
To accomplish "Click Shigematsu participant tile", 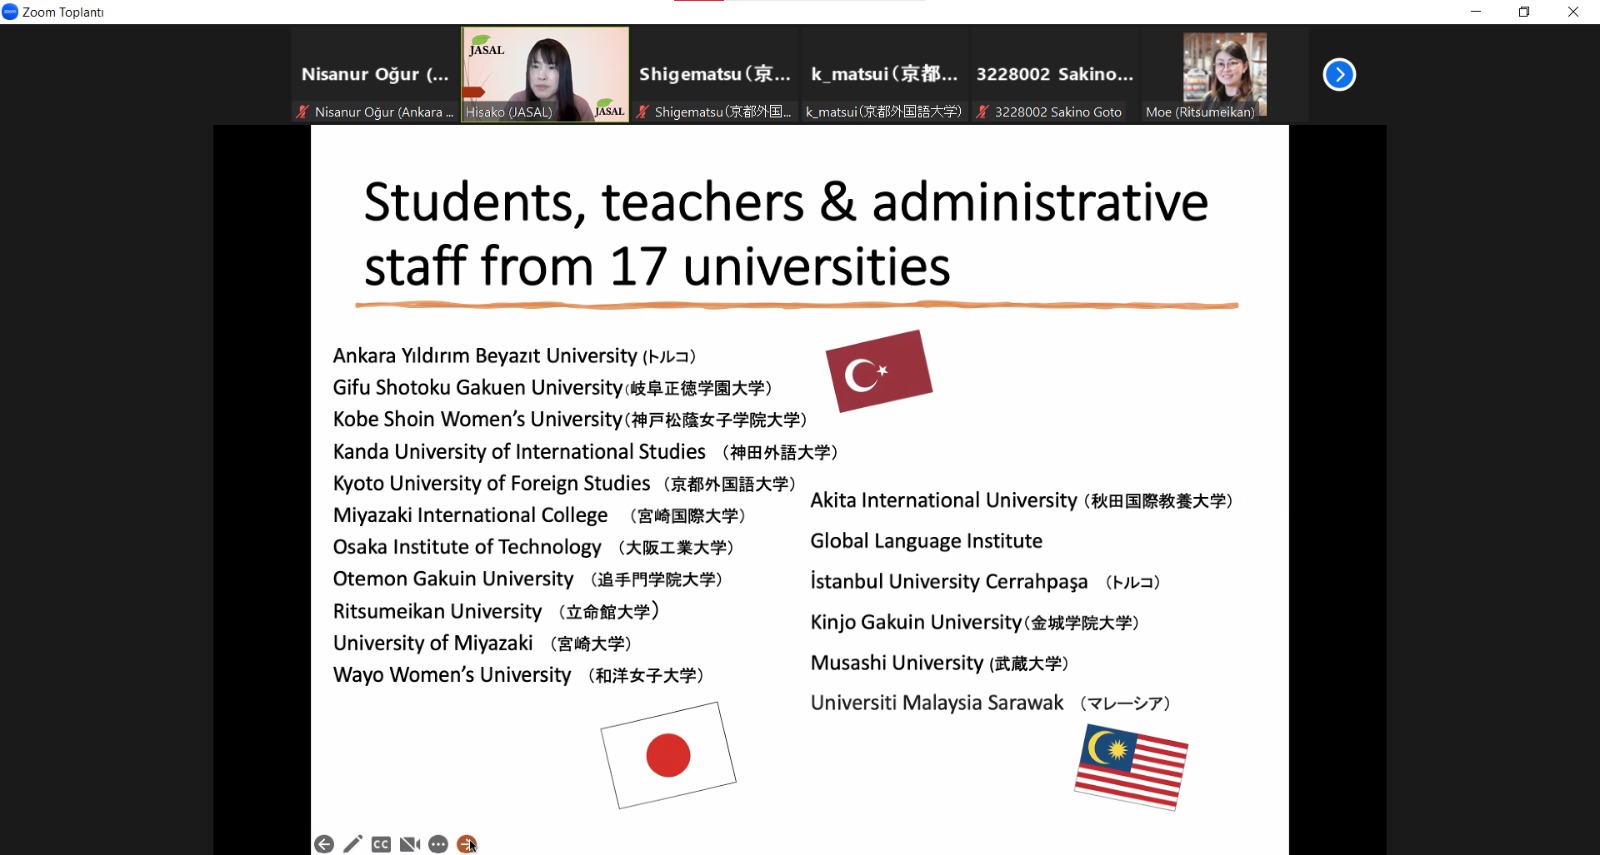I will [714, 74].
